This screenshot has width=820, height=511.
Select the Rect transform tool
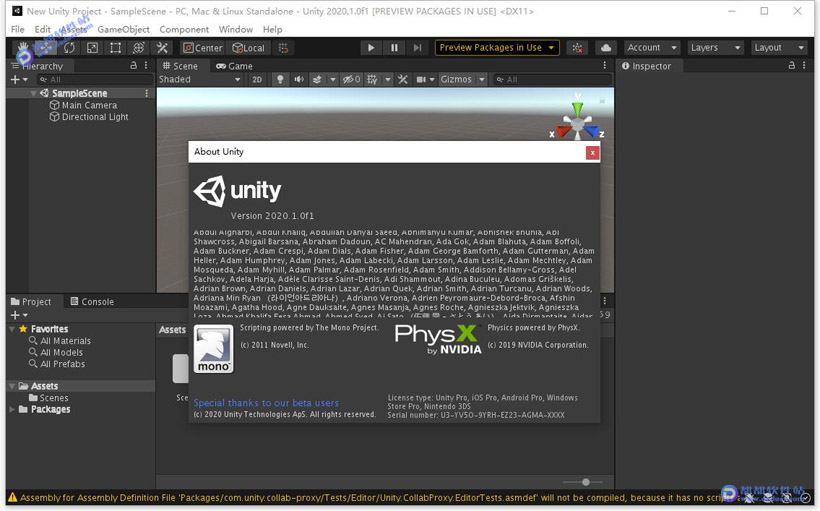coord(115,48)
